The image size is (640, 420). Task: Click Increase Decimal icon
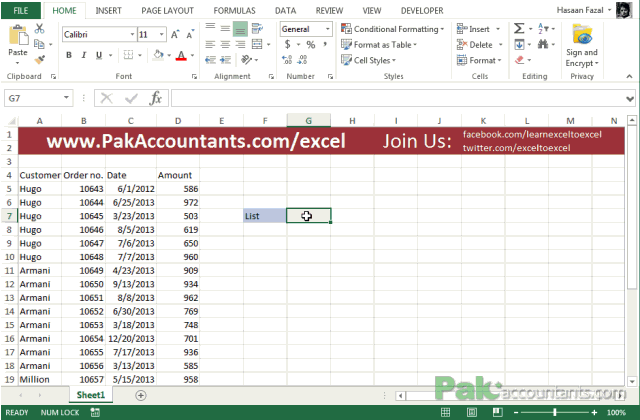coord(287,60)
